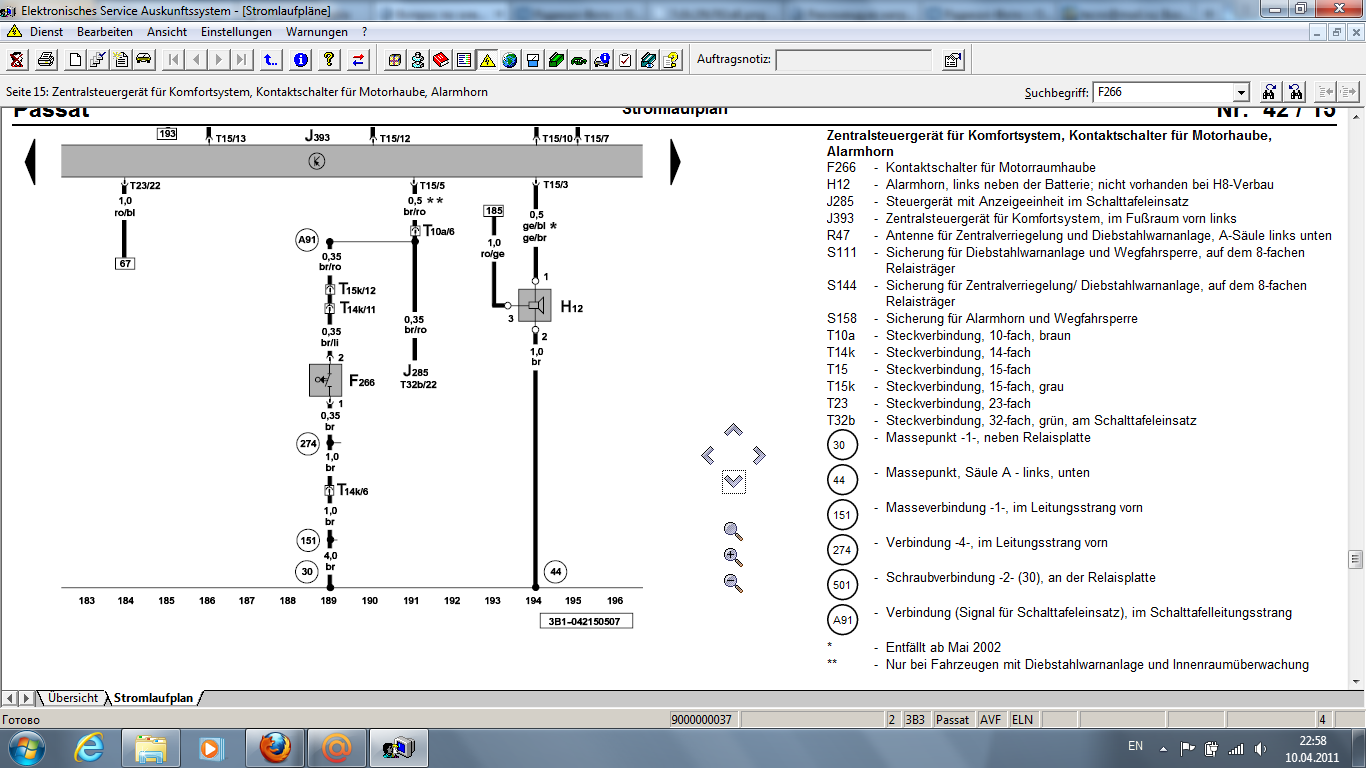
Task: Click the blank new document icon
Action: click(75, 60)
